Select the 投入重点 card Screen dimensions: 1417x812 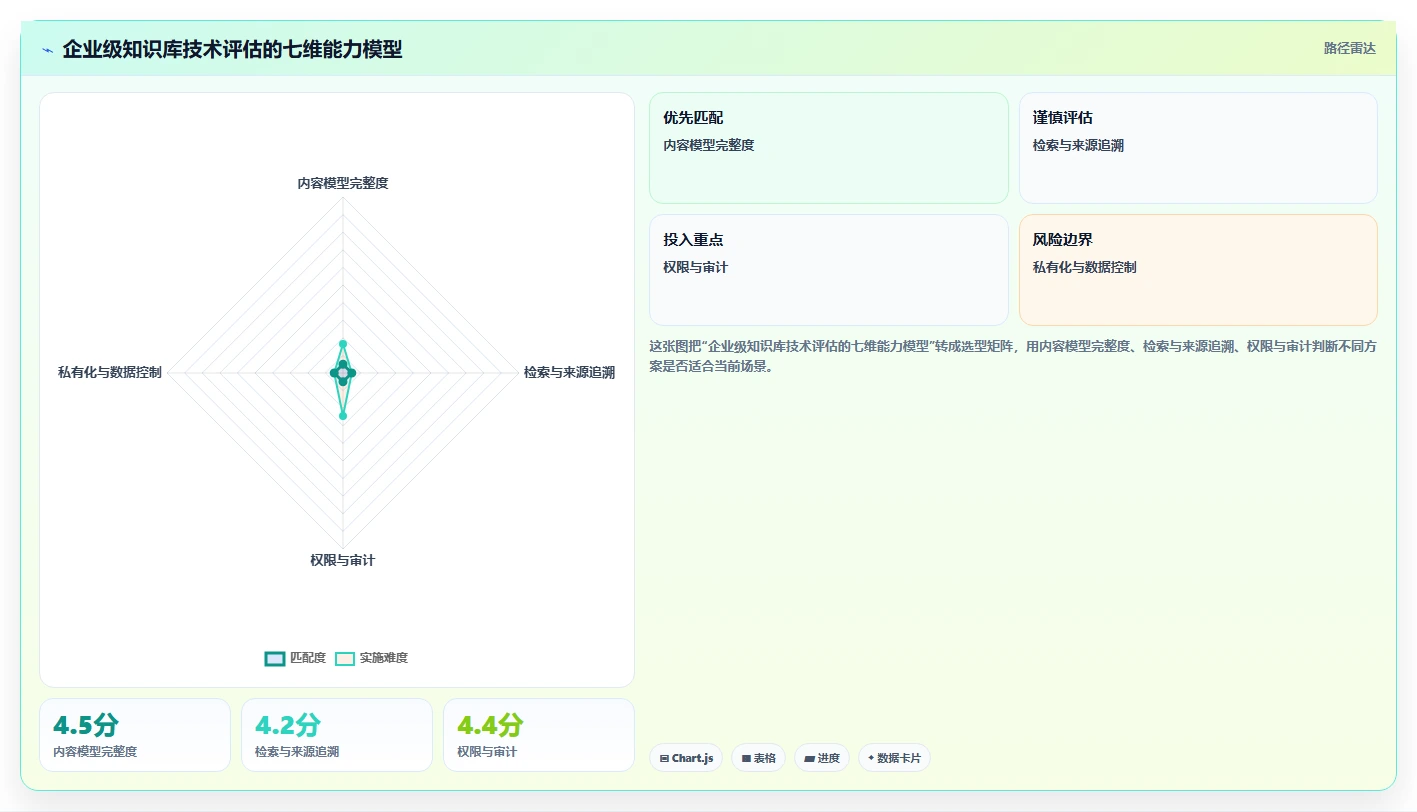coord(829,270)
